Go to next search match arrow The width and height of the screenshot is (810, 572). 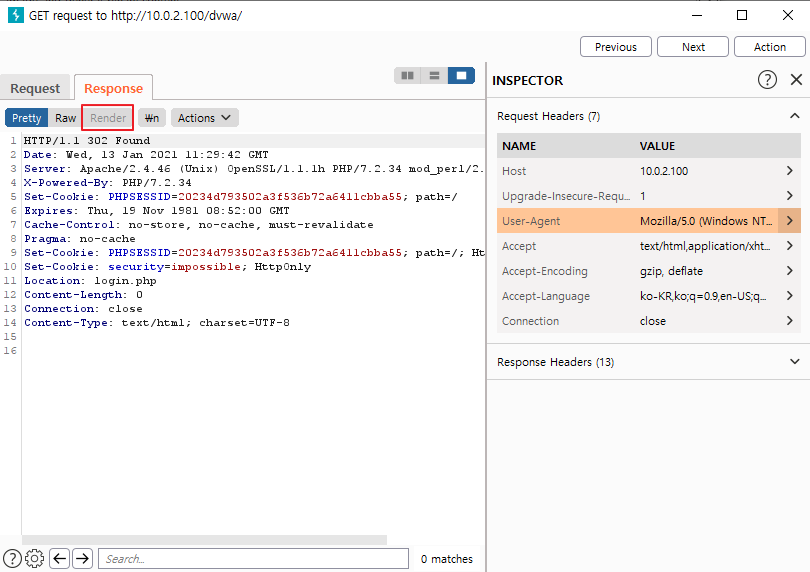[x=82, y=559]
